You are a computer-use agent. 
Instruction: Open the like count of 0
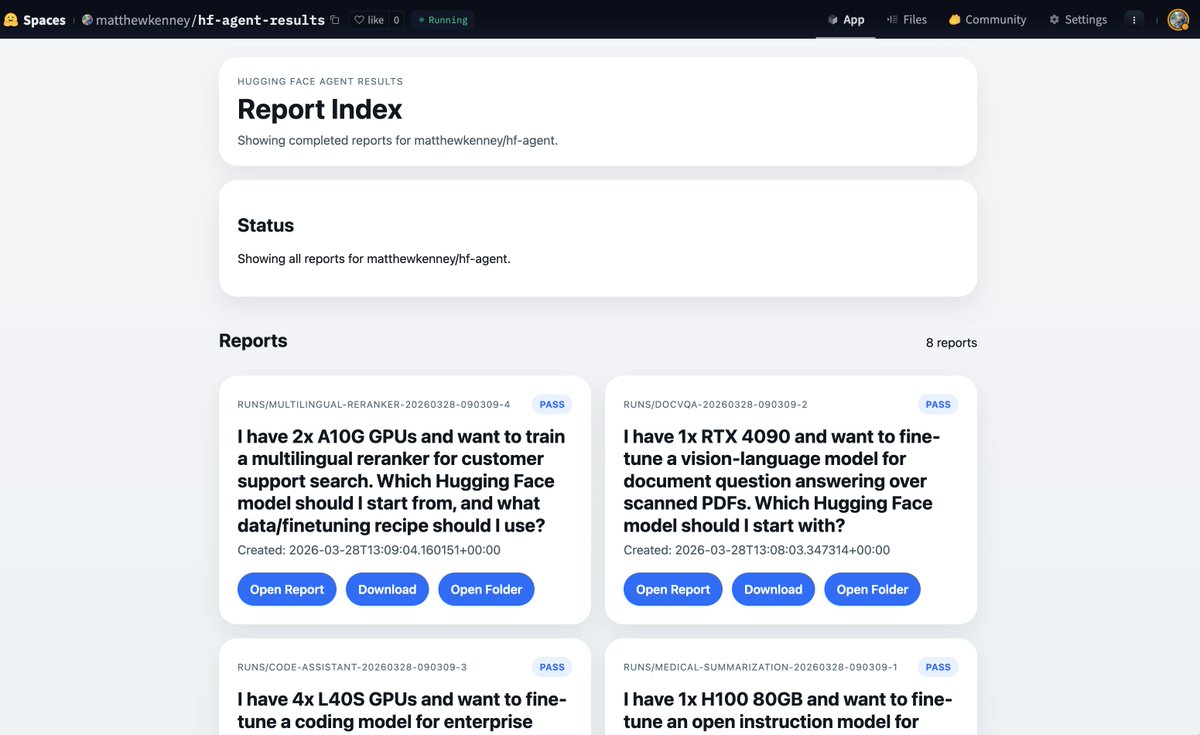[x=396, y=20]
